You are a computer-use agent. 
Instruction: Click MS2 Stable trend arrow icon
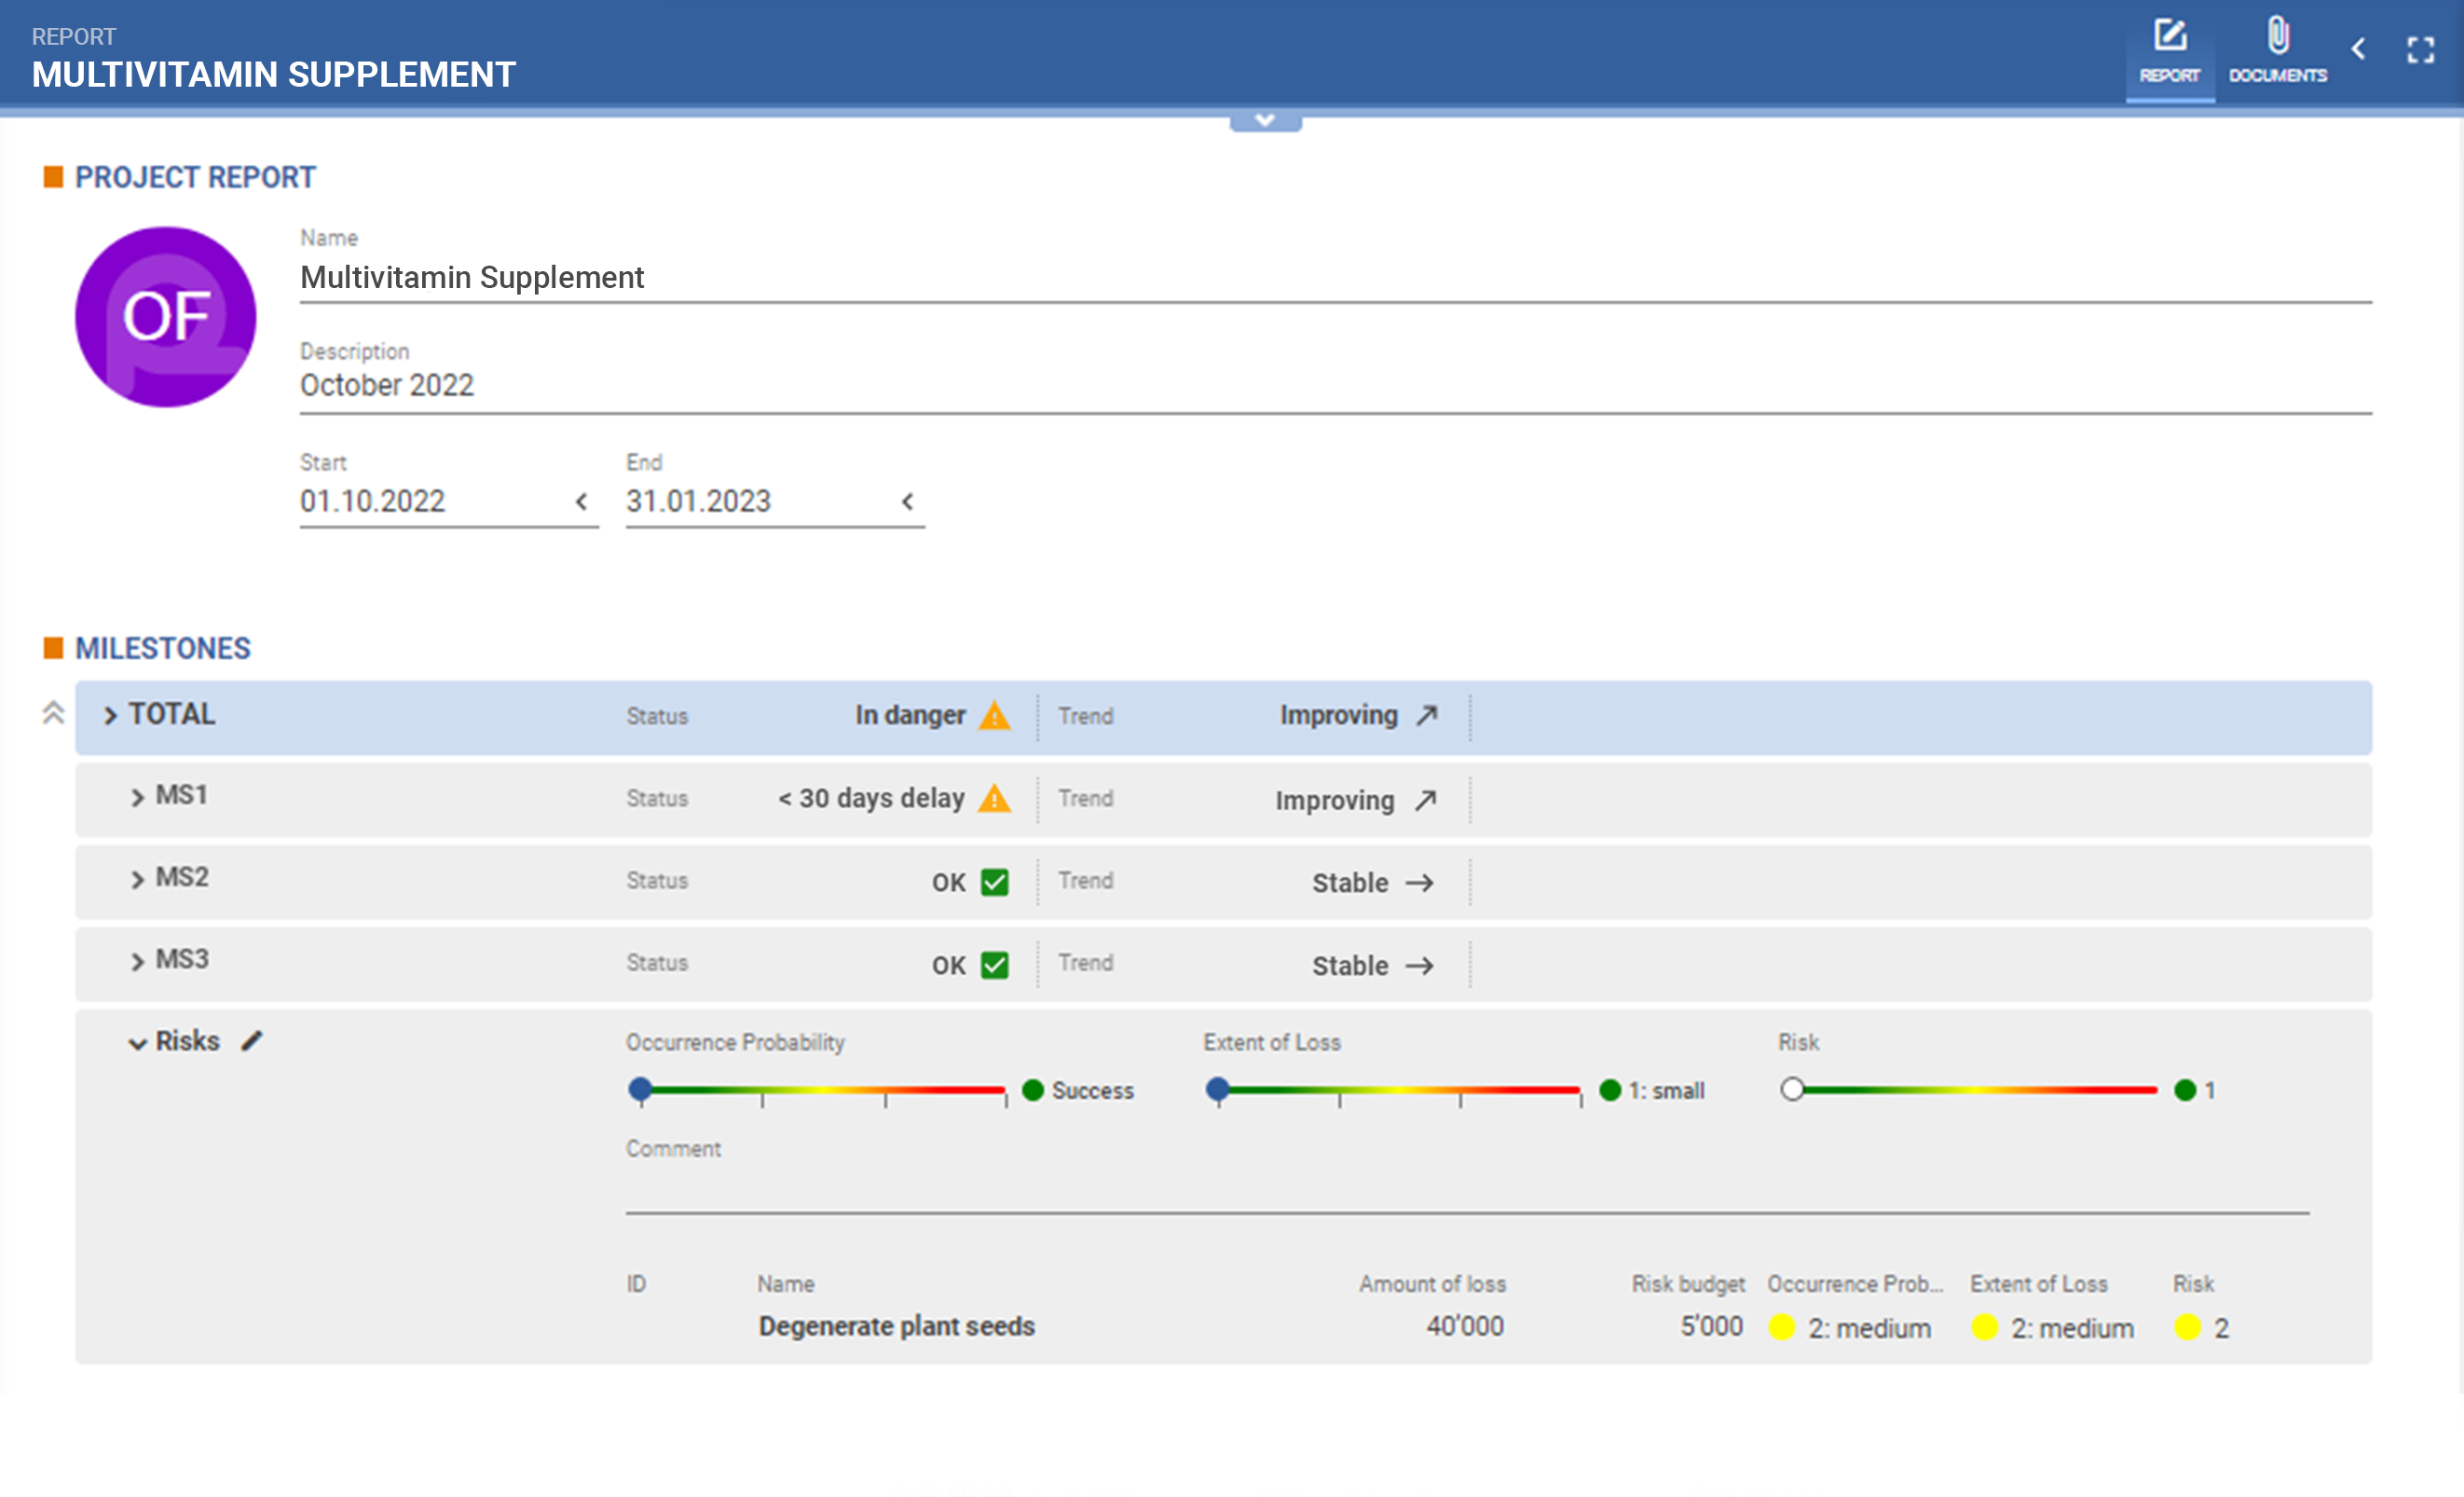1419,883
